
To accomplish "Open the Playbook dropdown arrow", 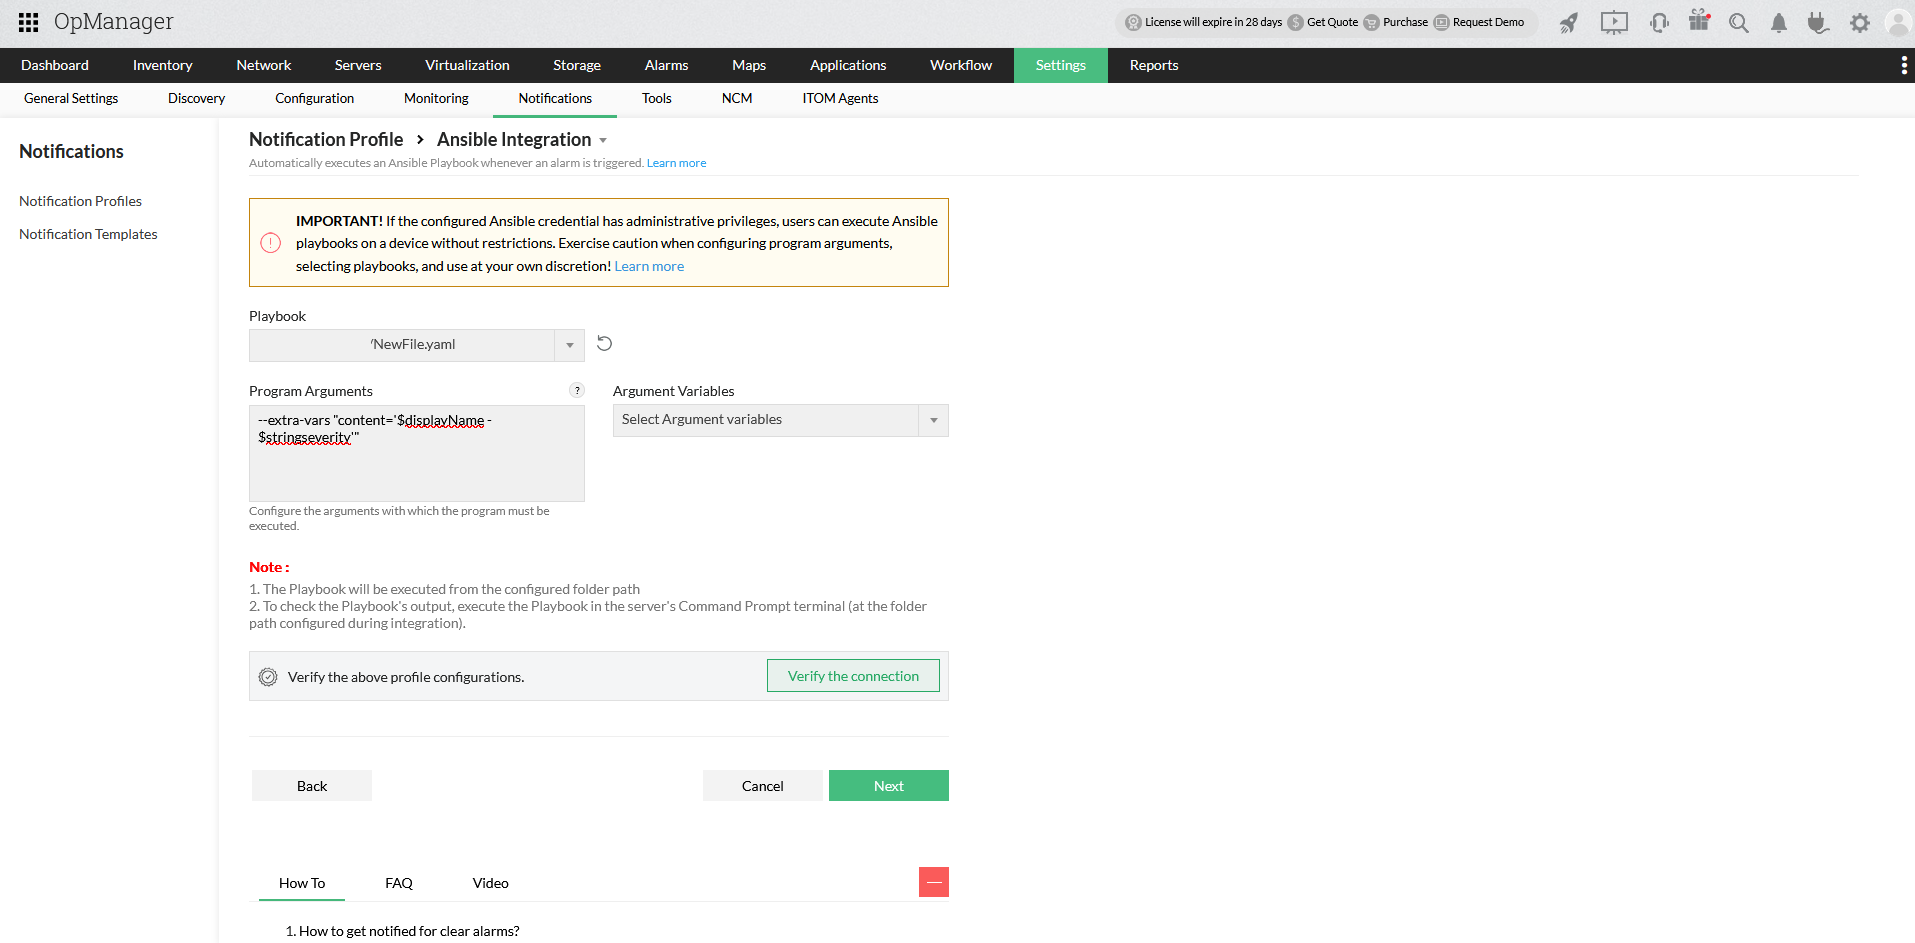I will coord(569,345).
